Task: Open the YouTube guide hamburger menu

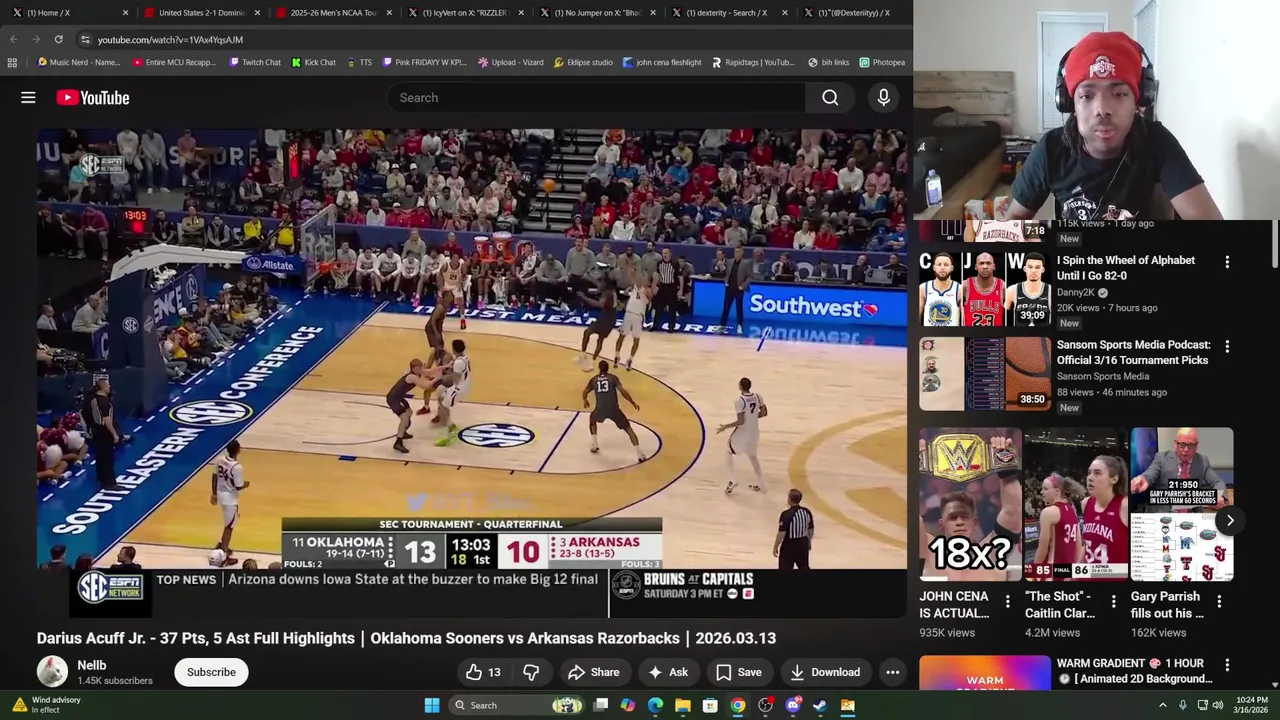Action: (28, 97)
